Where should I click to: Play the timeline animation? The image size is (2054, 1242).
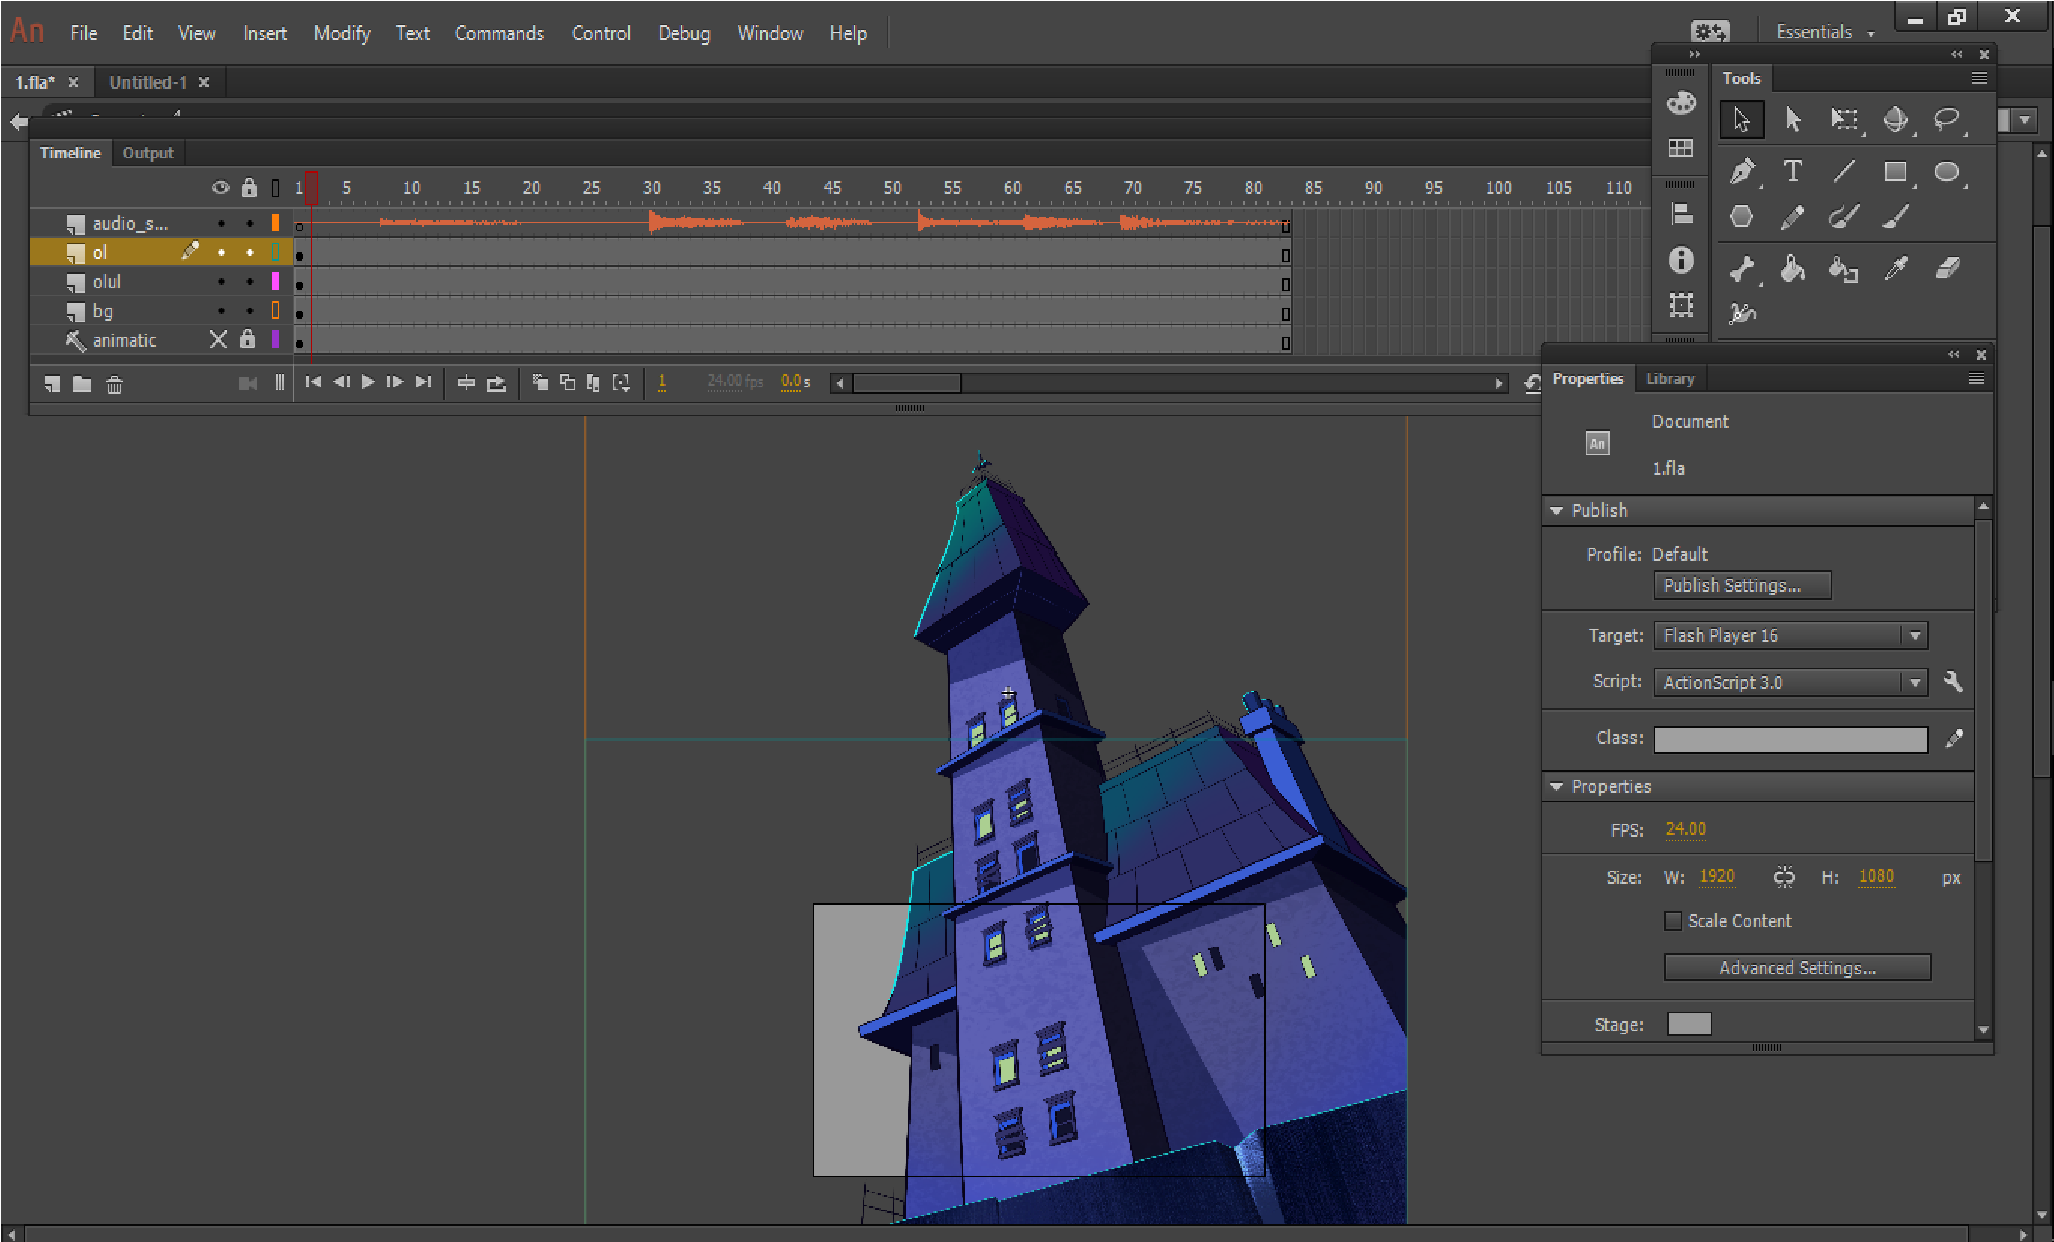[368, 382]
